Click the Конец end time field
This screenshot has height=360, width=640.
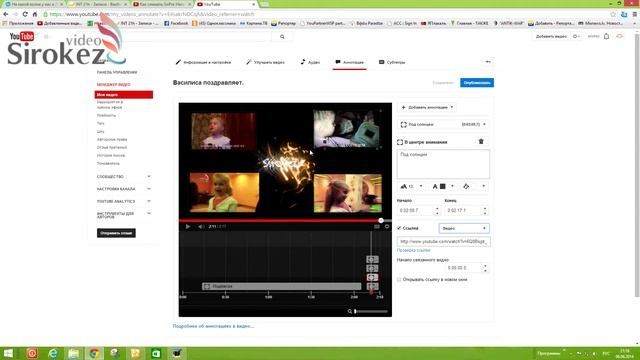point(464,211)
